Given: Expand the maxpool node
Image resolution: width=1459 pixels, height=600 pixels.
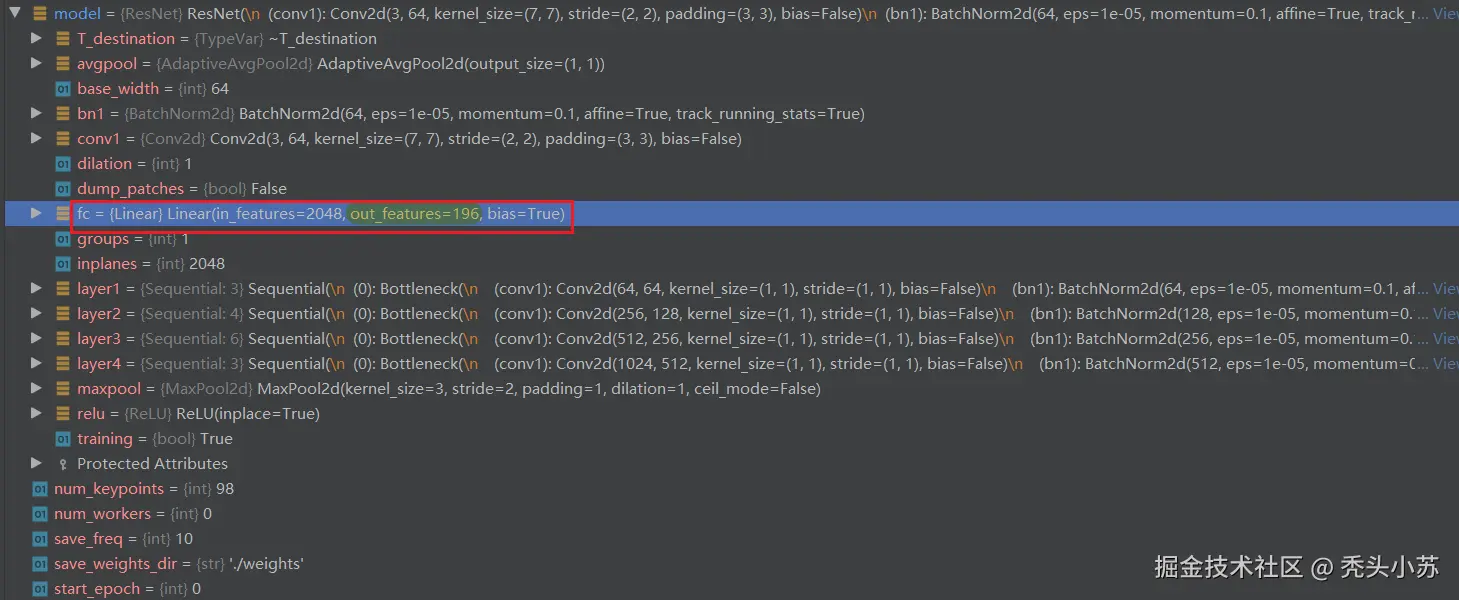Looking at the screenshot, I should point(37,388).
